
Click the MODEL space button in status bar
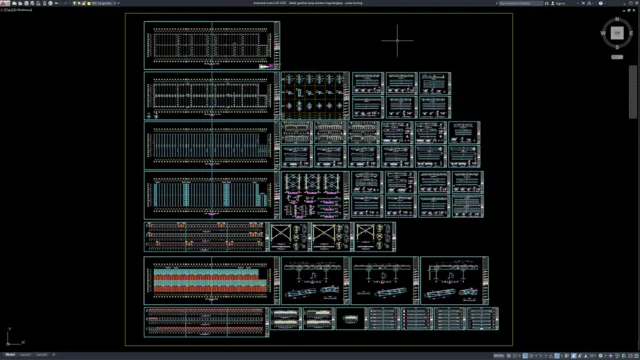click(x=499, y=356)
